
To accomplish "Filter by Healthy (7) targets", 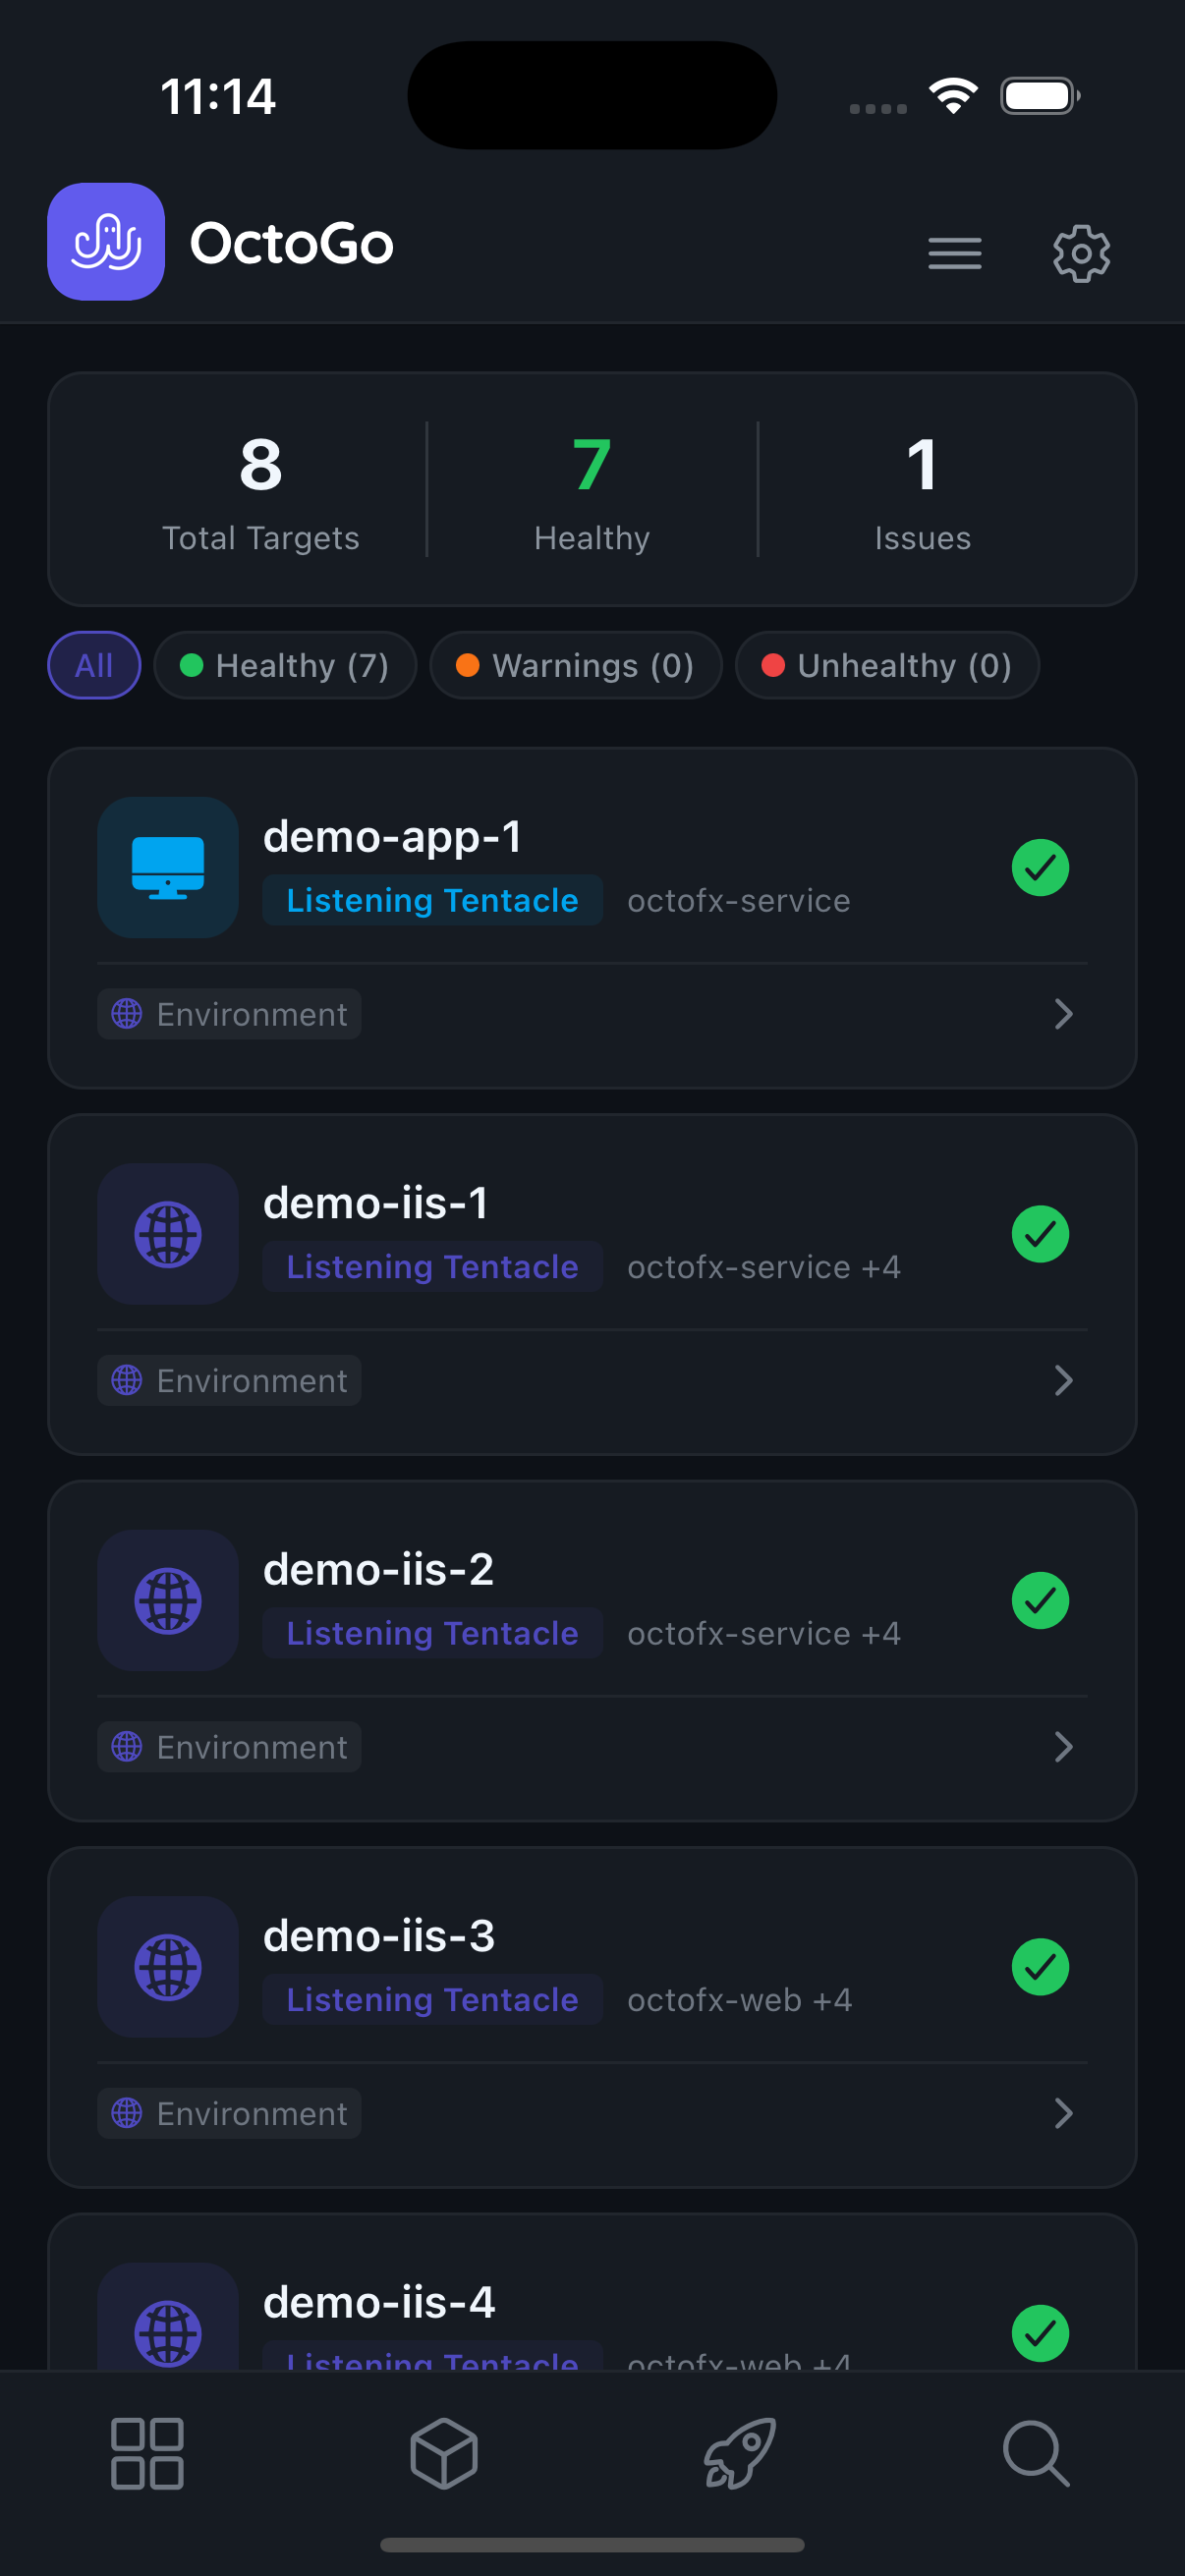I will (x=285, y=665).
